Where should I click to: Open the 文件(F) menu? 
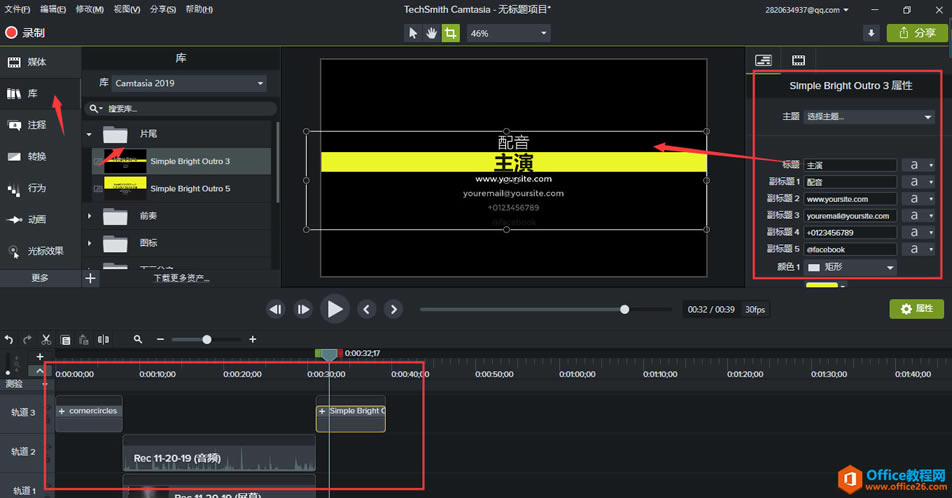coord(17,9)
